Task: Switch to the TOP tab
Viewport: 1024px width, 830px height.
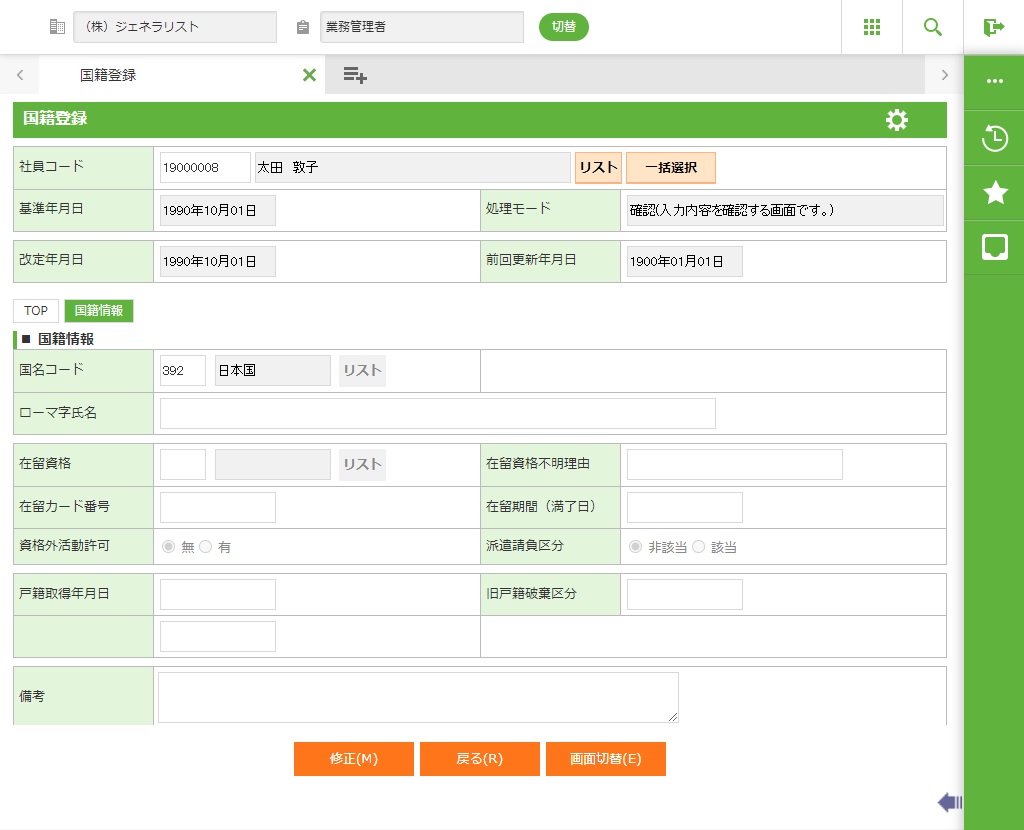Action: click(x=36, y=311)
